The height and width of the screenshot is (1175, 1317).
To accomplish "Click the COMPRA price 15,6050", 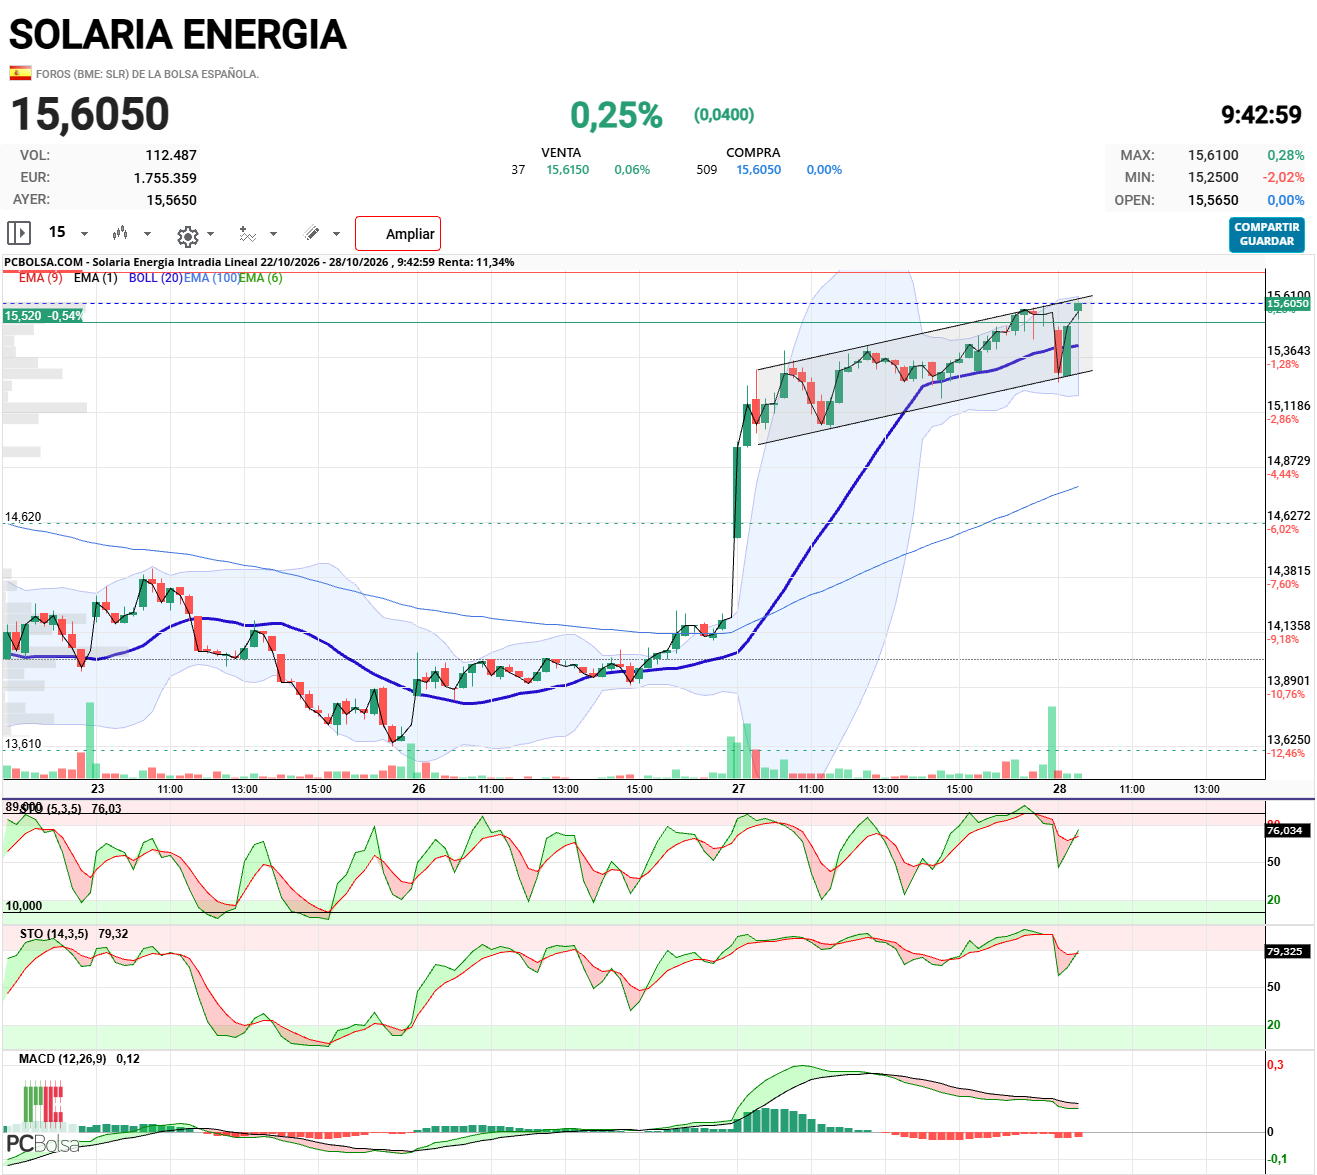I will [759, 170].
